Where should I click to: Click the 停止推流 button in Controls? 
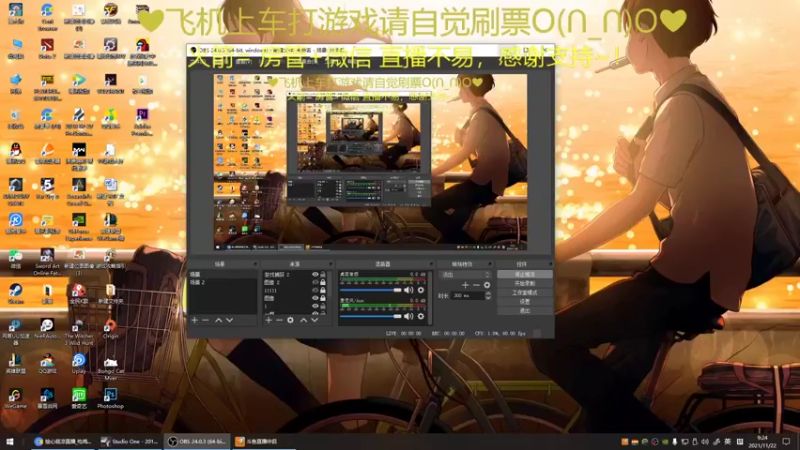524,274
